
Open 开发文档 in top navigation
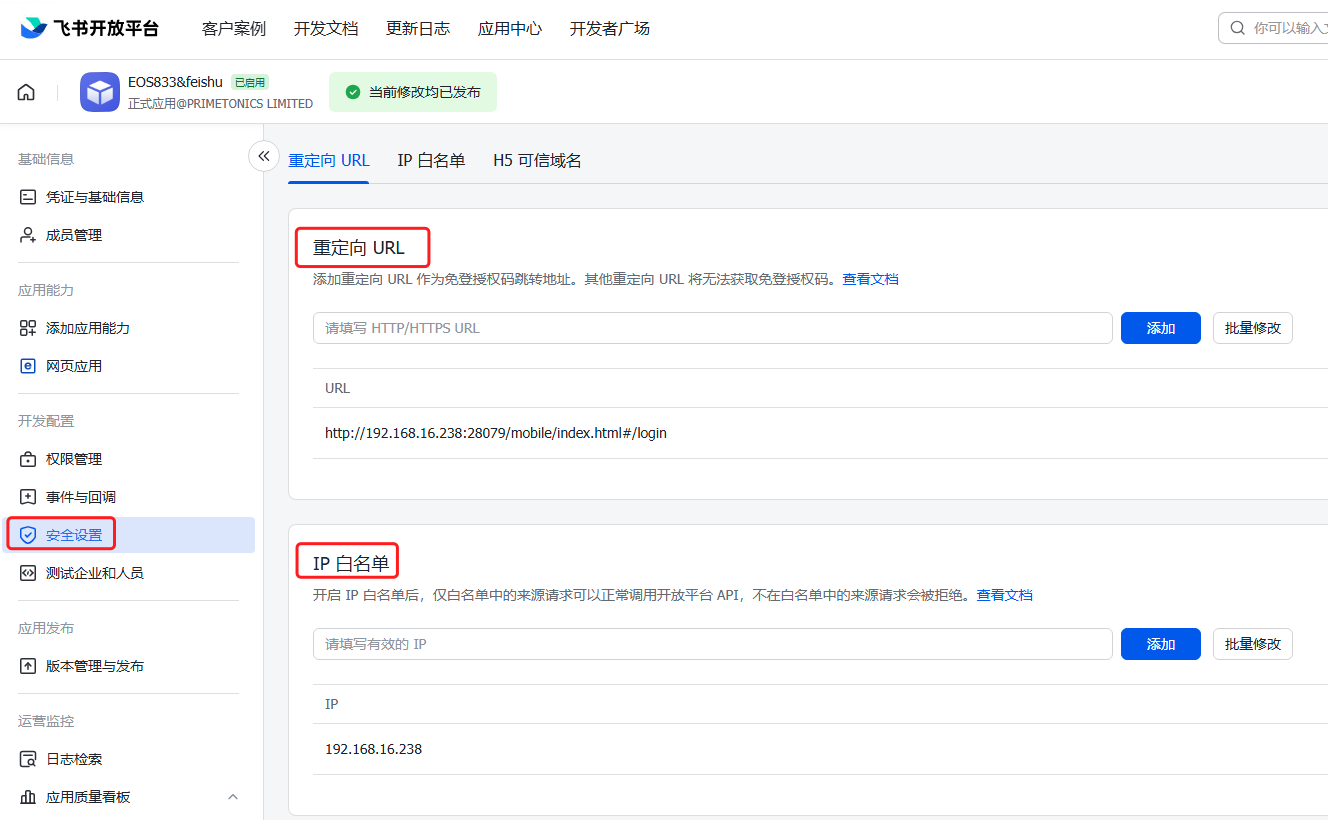tap(326, 28)
